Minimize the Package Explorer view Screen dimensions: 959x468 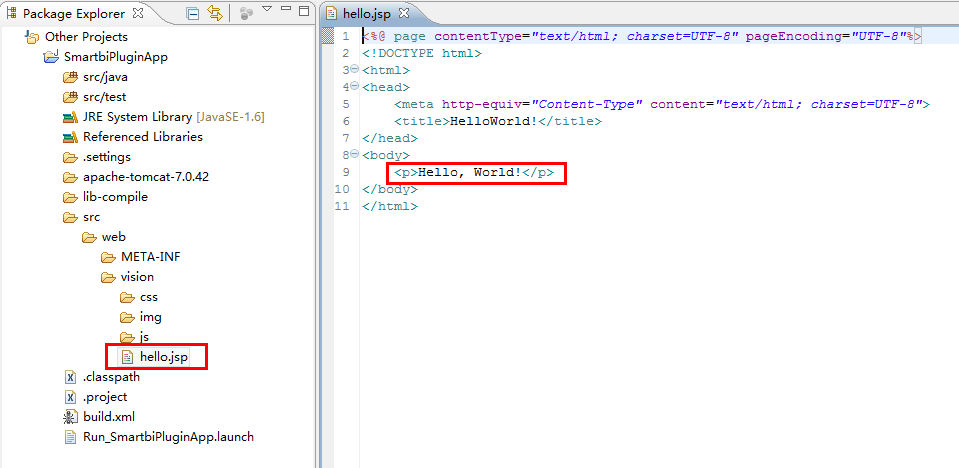pyautogui.click(x=286, y=9)
